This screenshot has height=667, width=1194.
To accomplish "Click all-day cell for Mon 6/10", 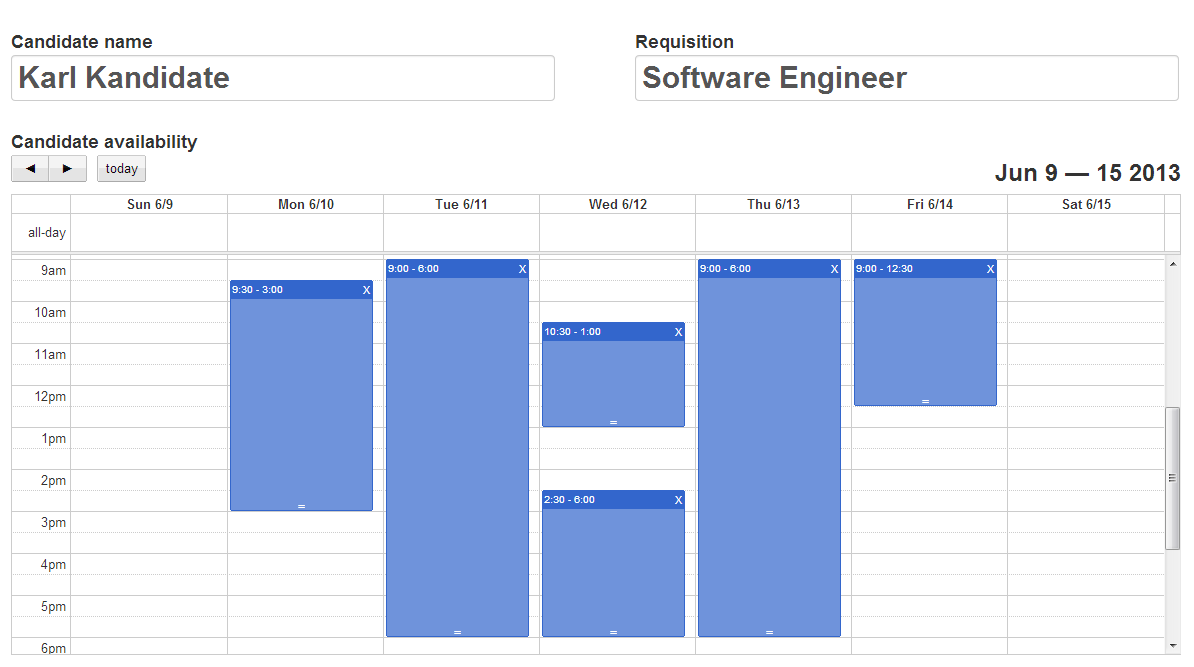I will 305,233.
